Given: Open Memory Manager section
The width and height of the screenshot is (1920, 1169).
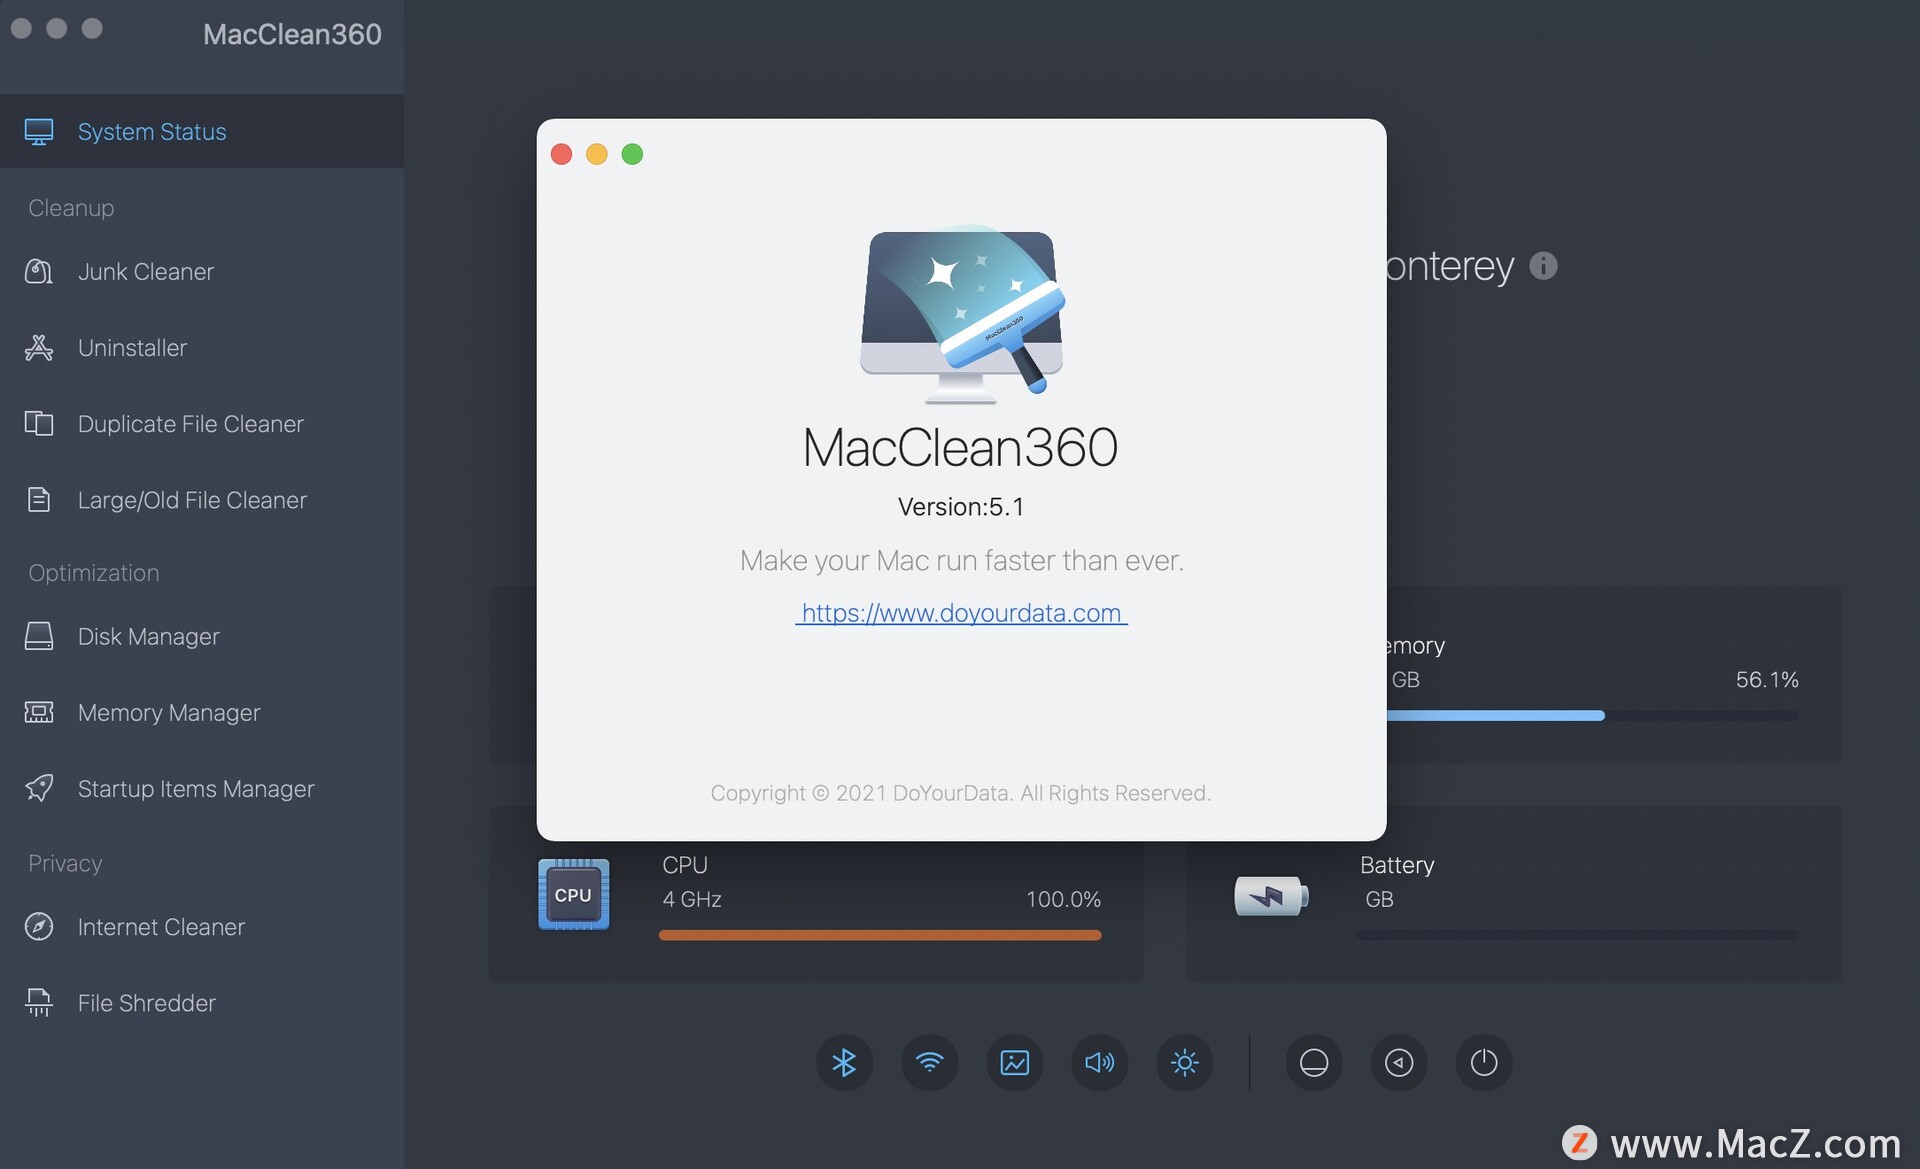Looking at the screenshot, I should [168, 713].
